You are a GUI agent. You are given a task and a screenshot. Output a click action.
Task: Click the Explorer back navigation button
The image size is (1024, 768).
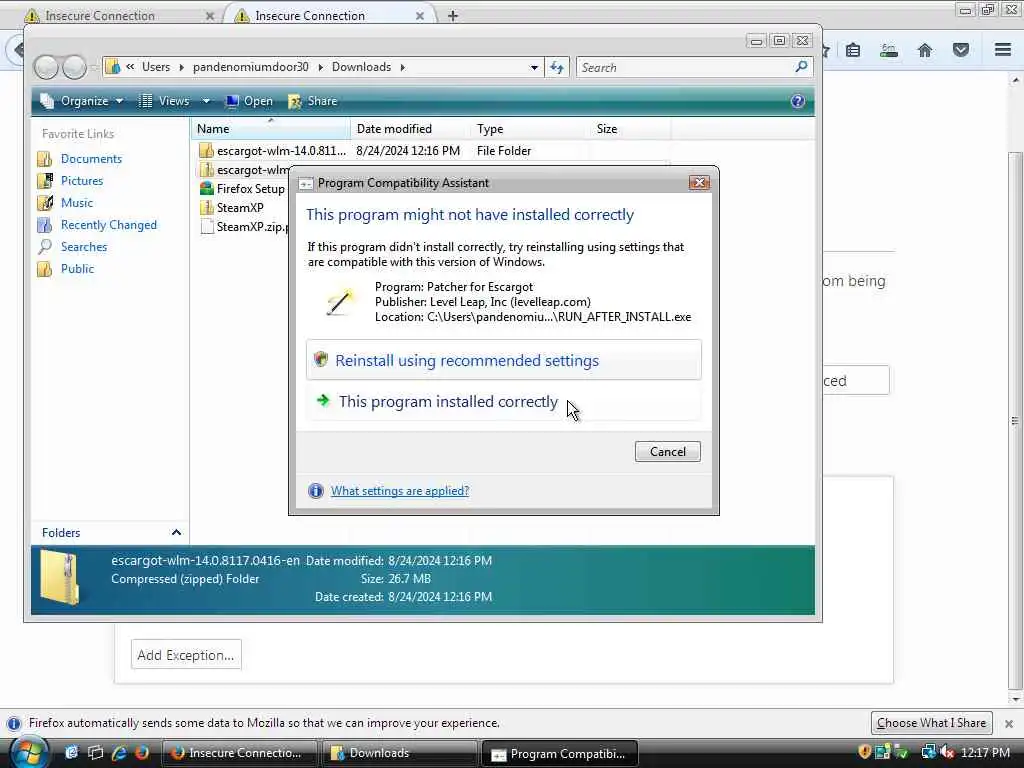[46, 67]
